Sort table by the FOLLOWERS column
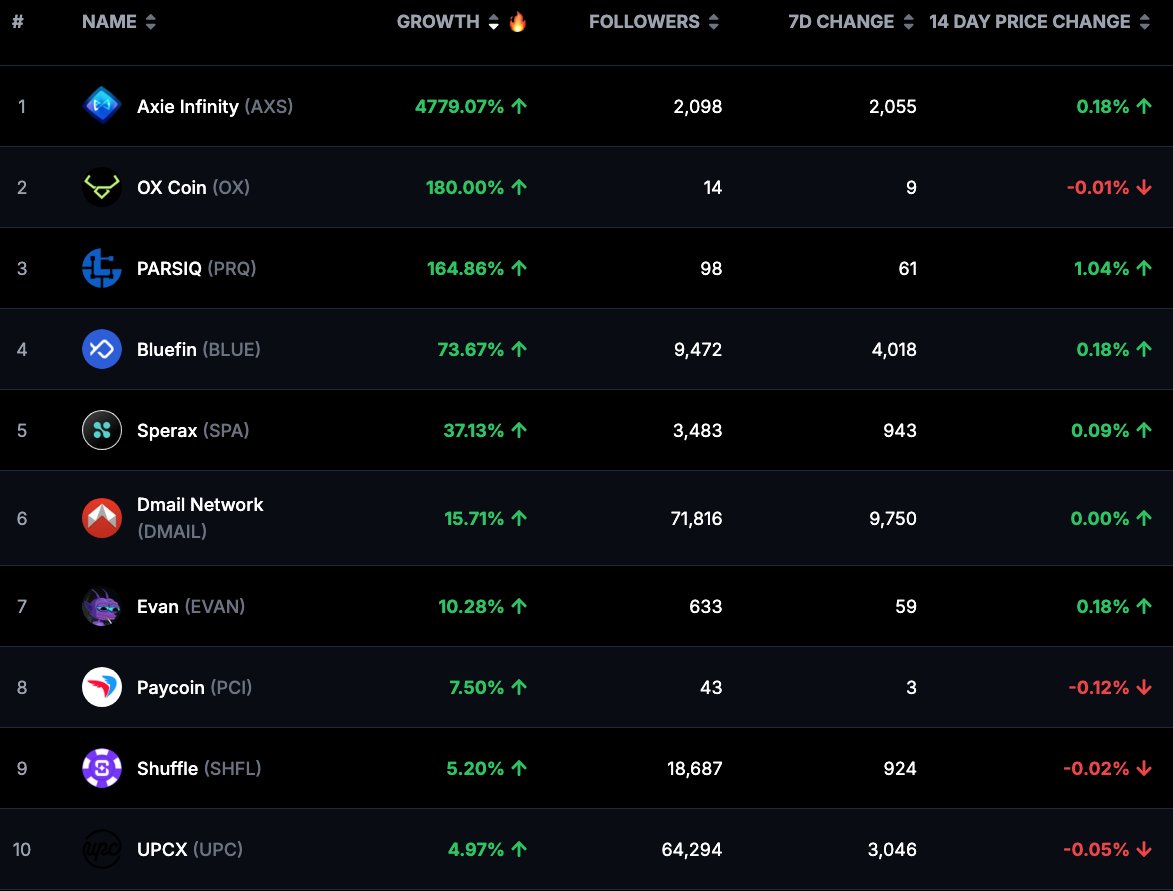Screen dimensions: 1173x891 pyautogui.click(x=654, y=22)
